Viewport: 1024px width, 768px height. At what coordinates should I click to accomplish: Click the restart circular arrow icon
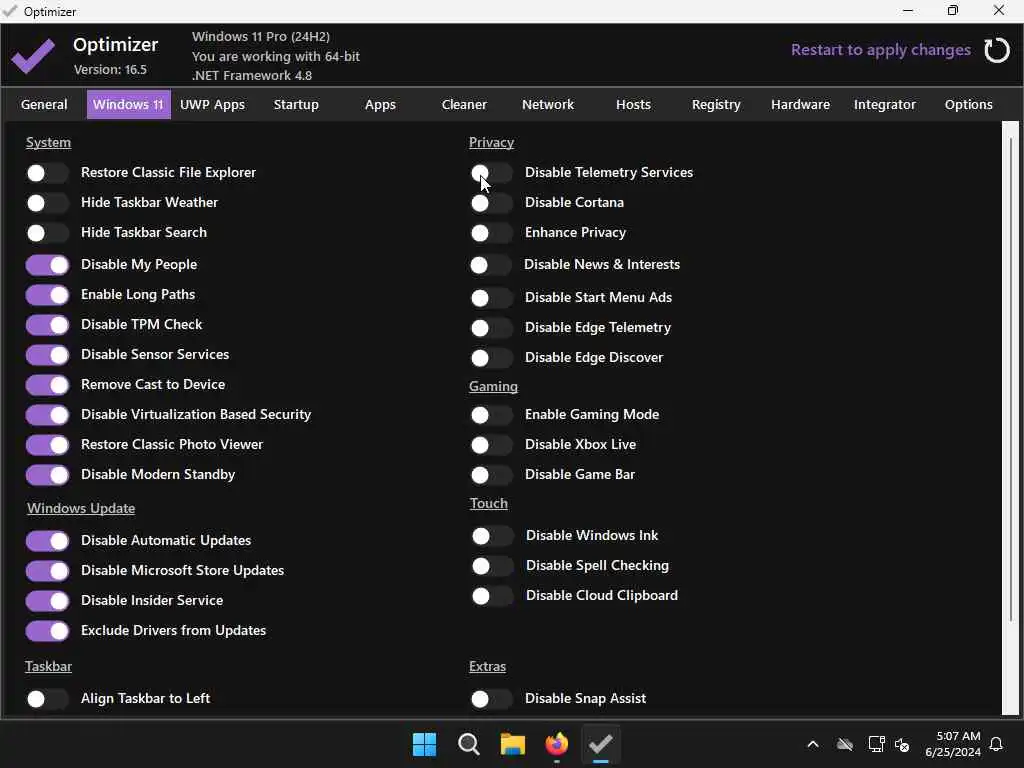(997, 50)
